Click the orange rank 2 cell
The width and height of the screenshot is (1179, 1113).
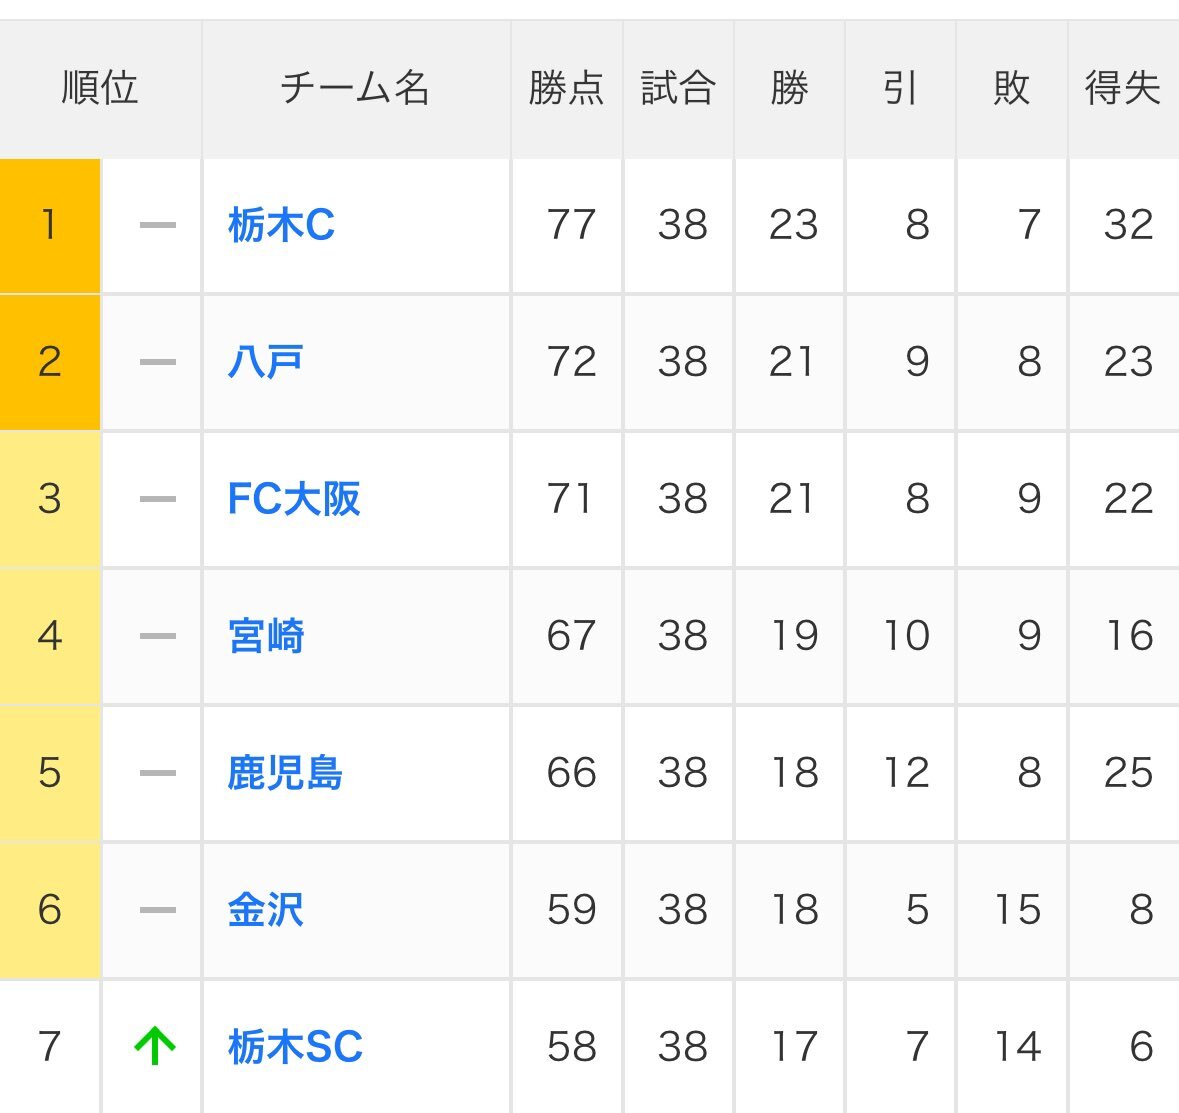point(49,362)
